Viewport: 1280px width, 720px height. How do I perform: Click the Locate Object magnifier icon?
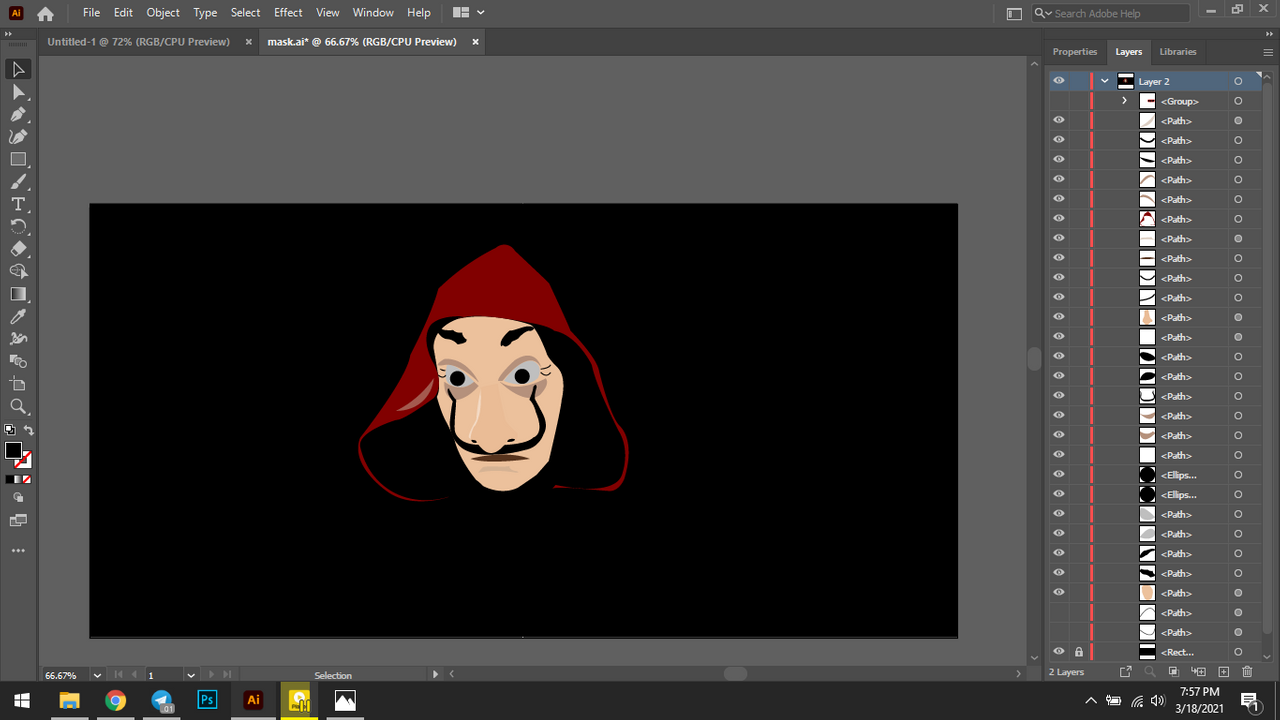tap(1150, 672)
